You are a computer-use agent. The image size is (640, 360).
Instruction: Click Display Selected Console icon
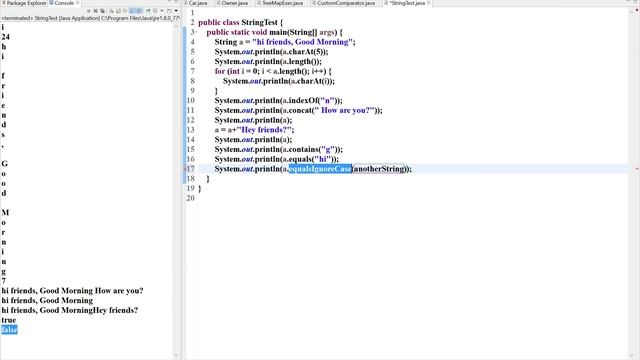pos(155,11)
